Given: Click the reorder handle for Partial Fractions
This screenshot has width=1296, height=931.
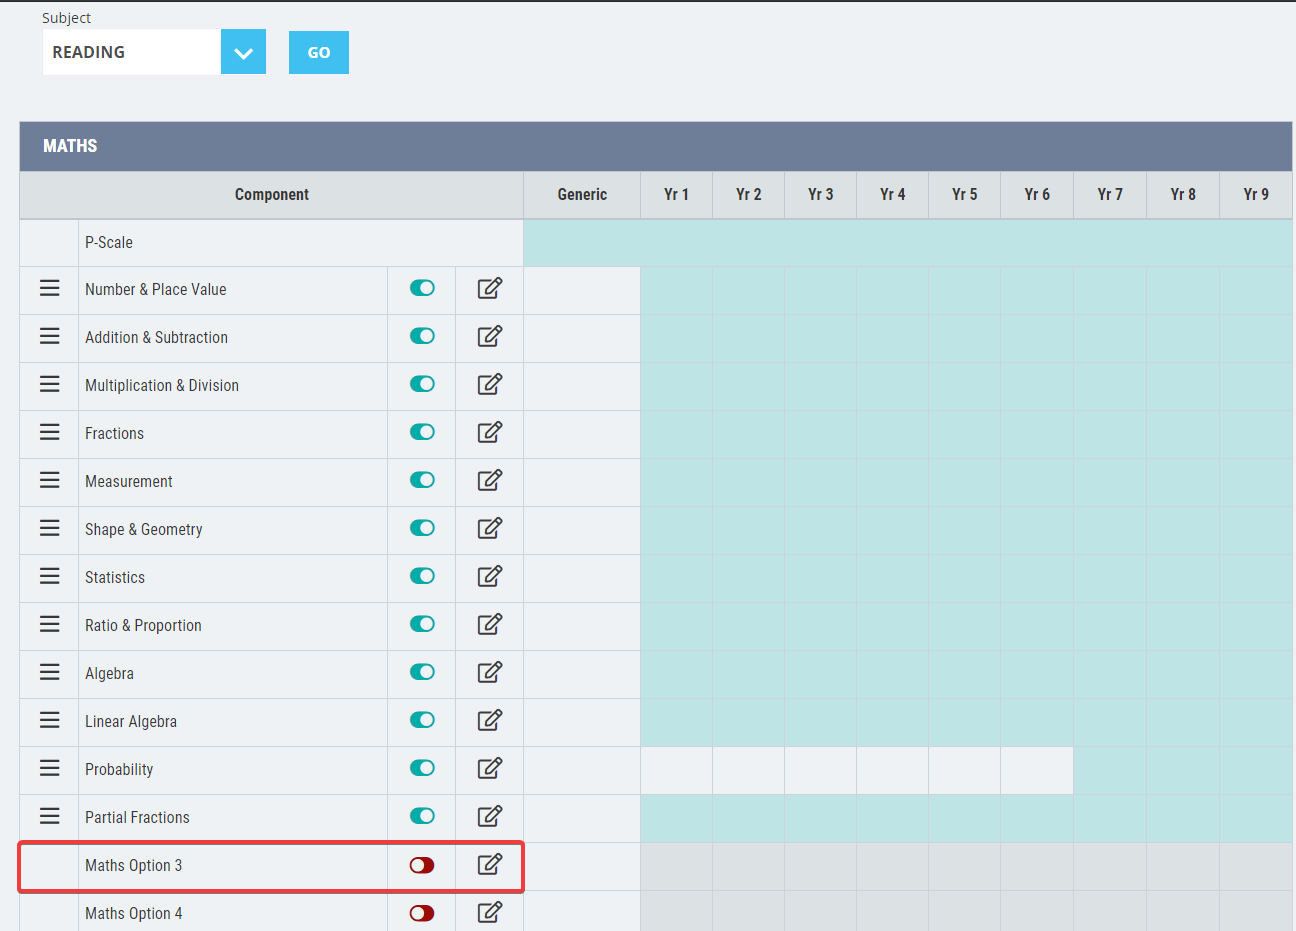Looking at the screenshot, I should pyautogui.click(x=49, y=816).
